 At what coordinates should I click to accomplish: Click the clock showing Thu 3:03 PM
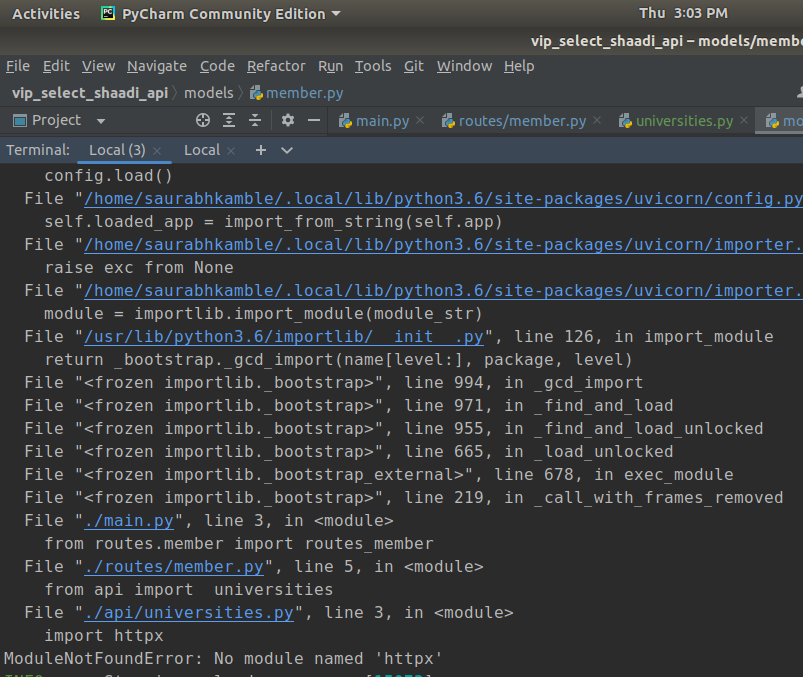pyautogui.click(x=683, y=13)
